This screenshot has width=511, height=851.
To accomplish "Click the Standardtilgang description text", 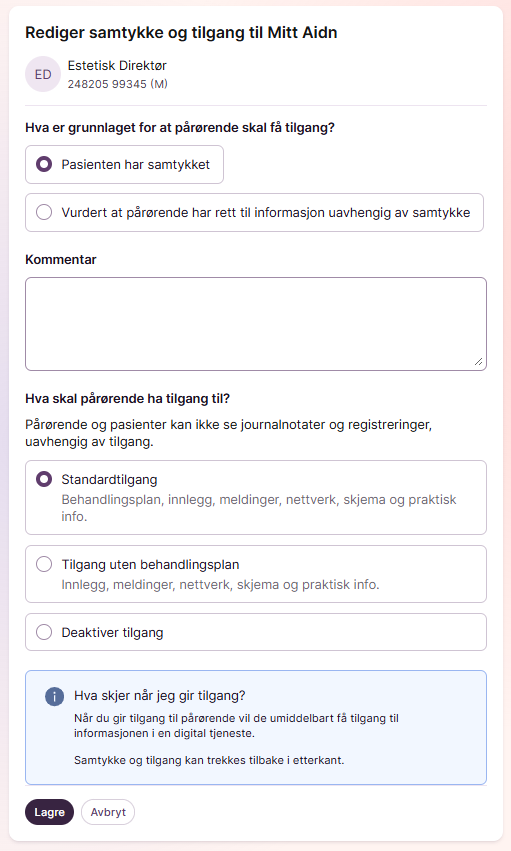I will pos(259,508).
